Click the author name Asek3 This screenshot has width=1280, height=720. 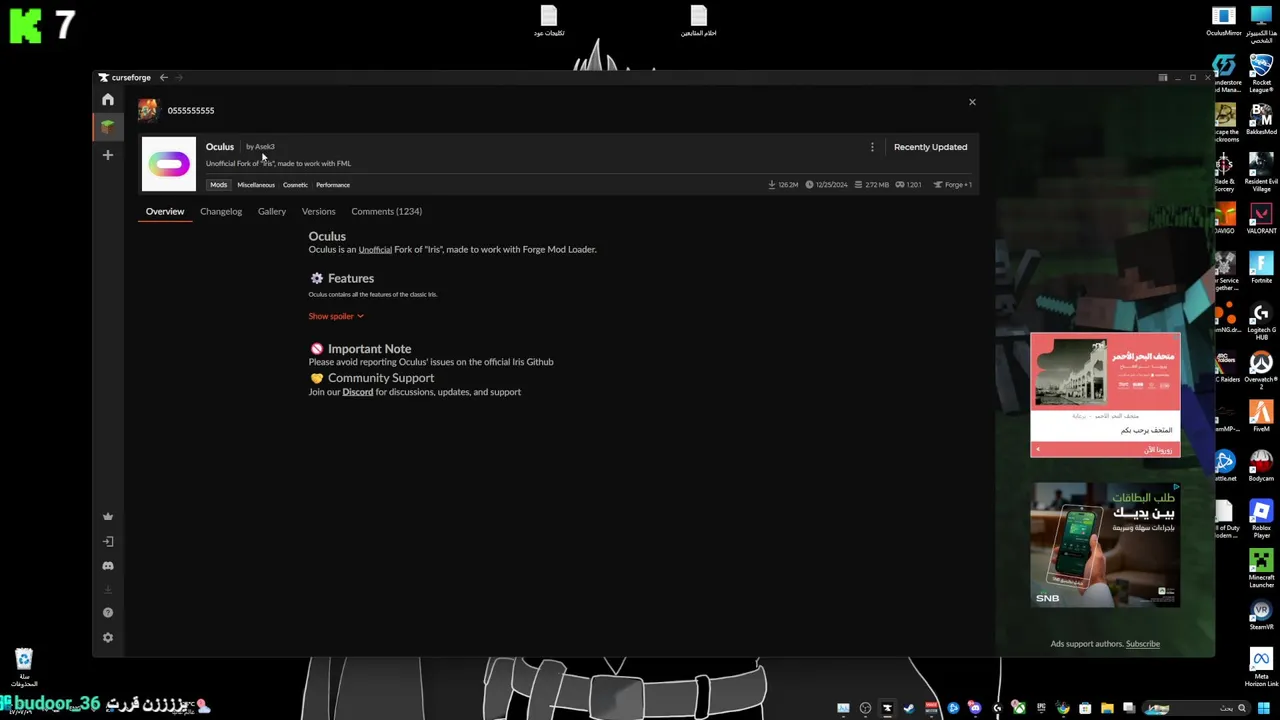pyautogui.click(x=265, y=147)
